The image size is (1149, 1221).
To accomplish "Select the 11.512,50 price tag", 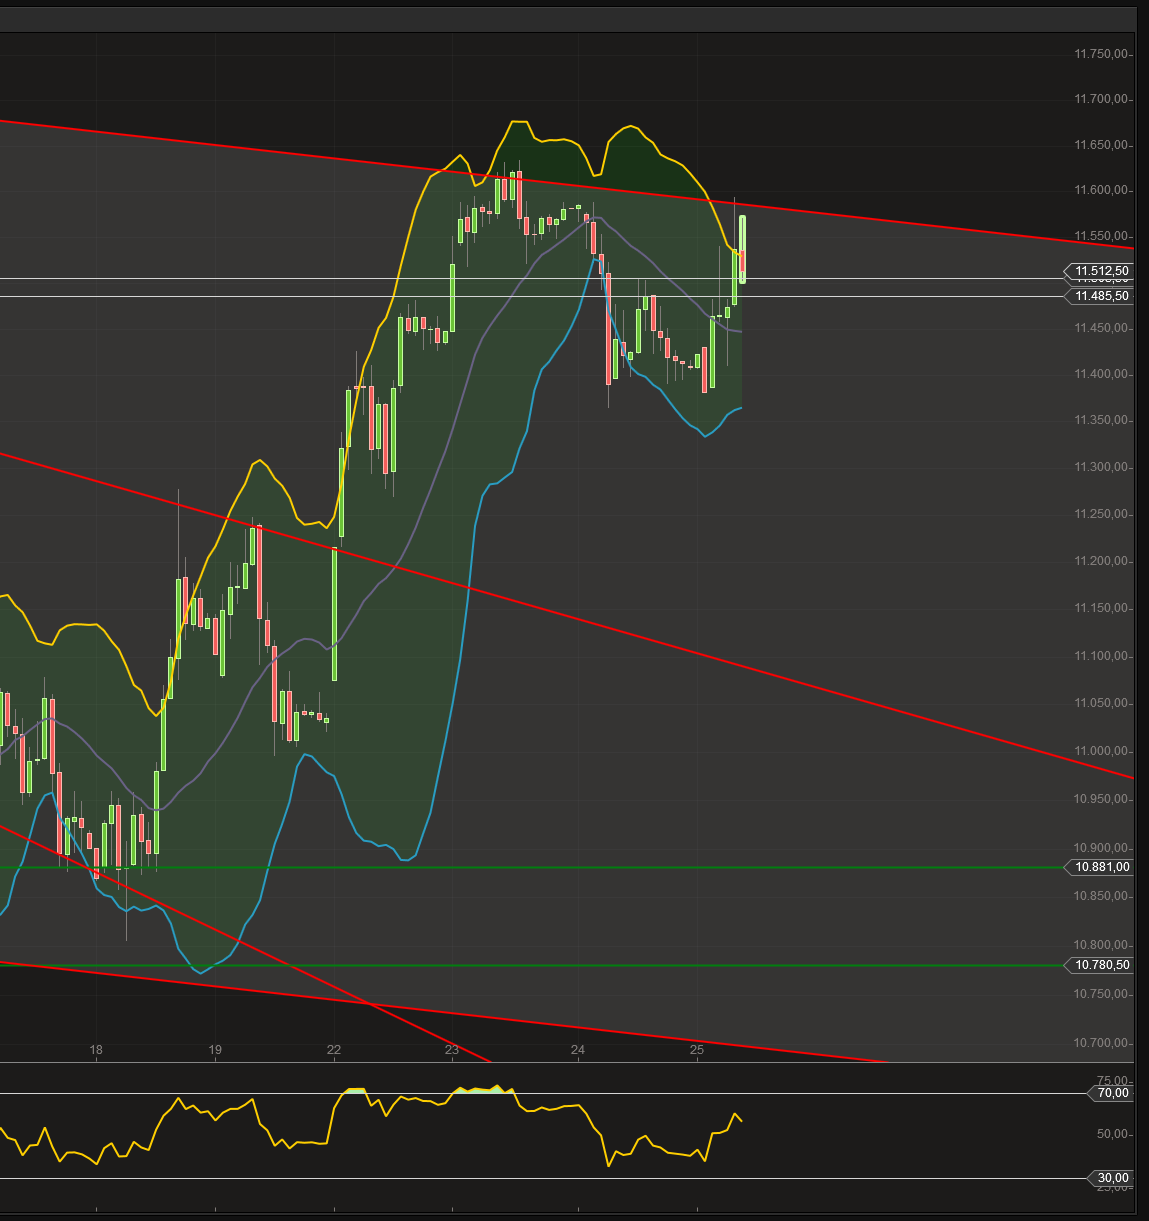I will tap(1099, 271).
